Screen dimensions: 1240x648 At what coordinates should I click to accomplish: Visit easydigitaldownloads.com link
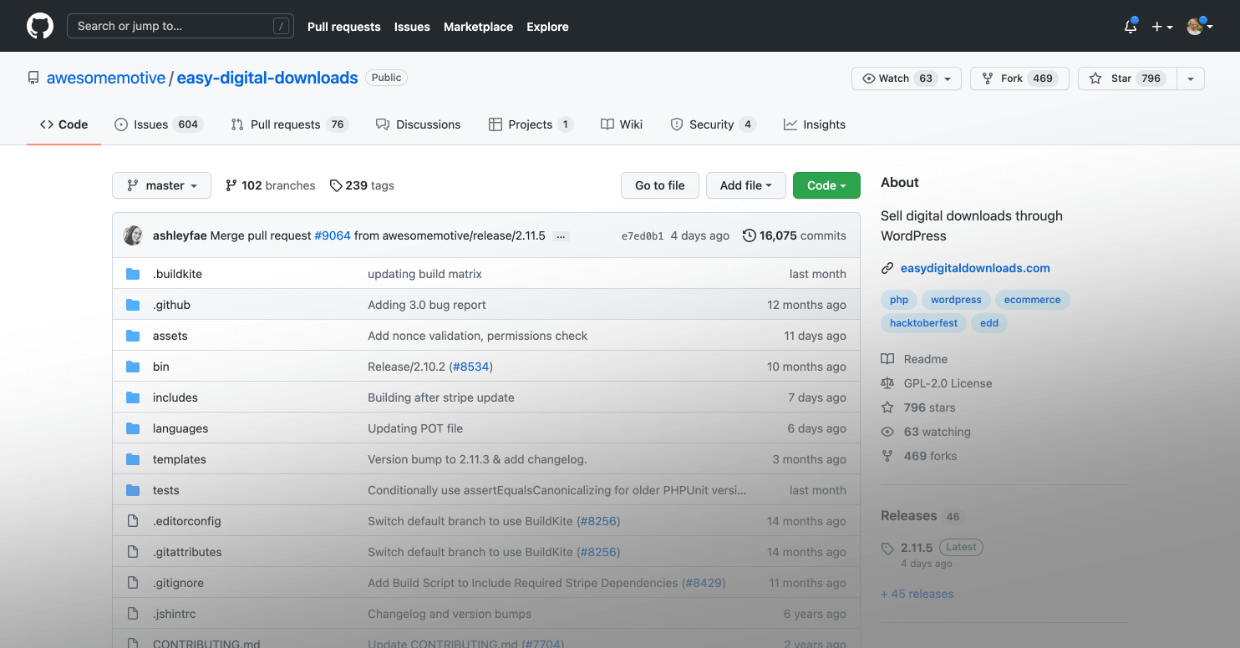[x=975, y=268]
